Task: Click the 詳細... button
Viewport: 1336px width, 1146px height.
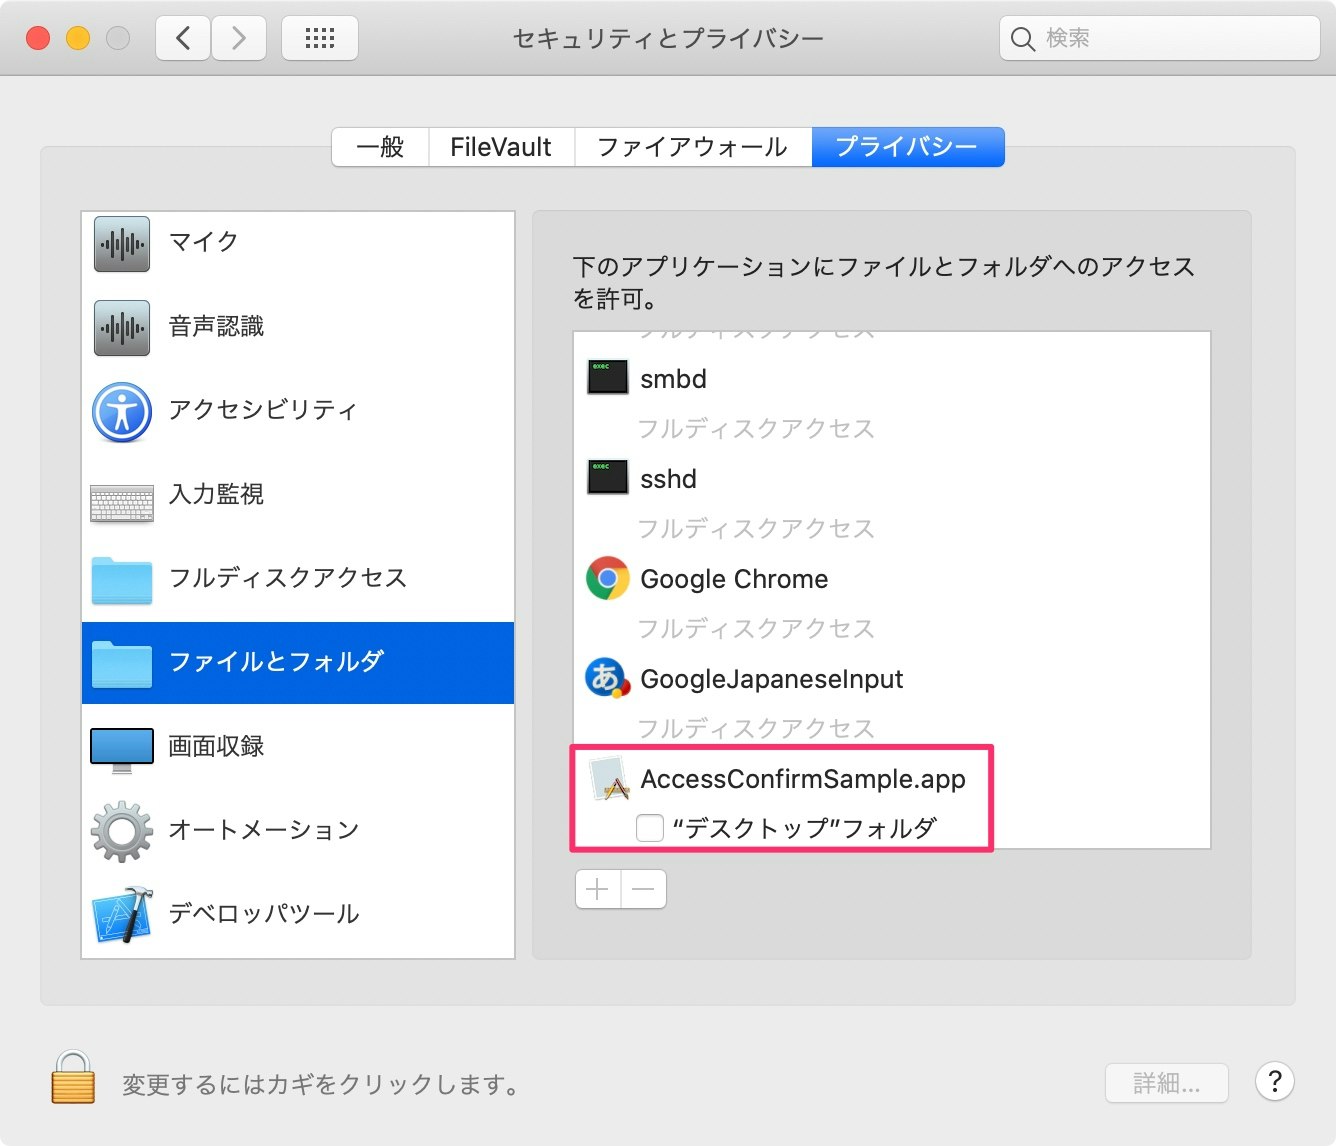Action: tap(1166, 1083)
